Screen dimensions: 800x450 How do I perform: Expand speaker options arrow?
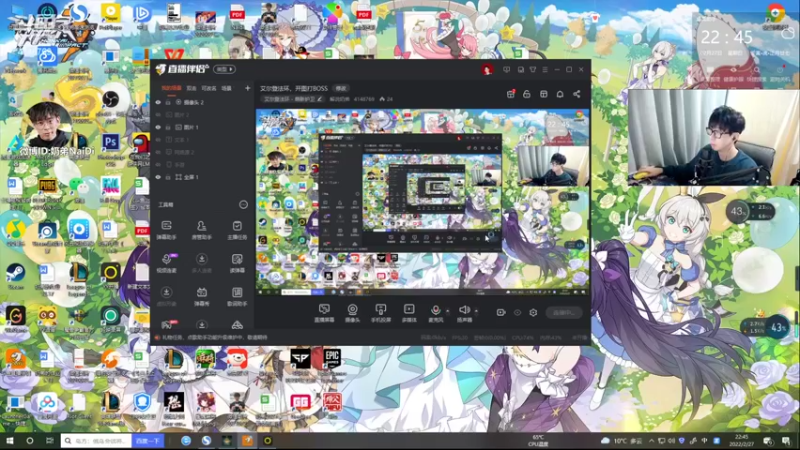click(x=477, y=310)
